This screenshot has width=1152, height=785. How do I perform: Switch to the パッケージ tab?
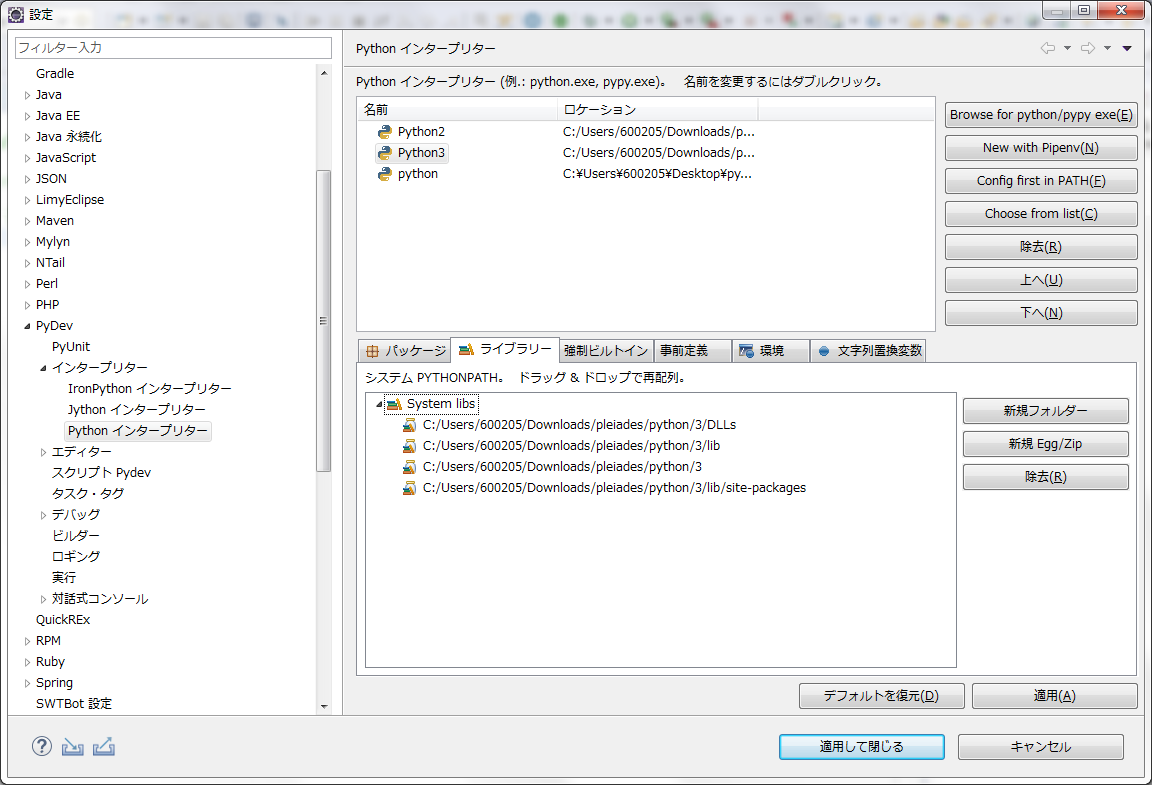tap(405, 351)
